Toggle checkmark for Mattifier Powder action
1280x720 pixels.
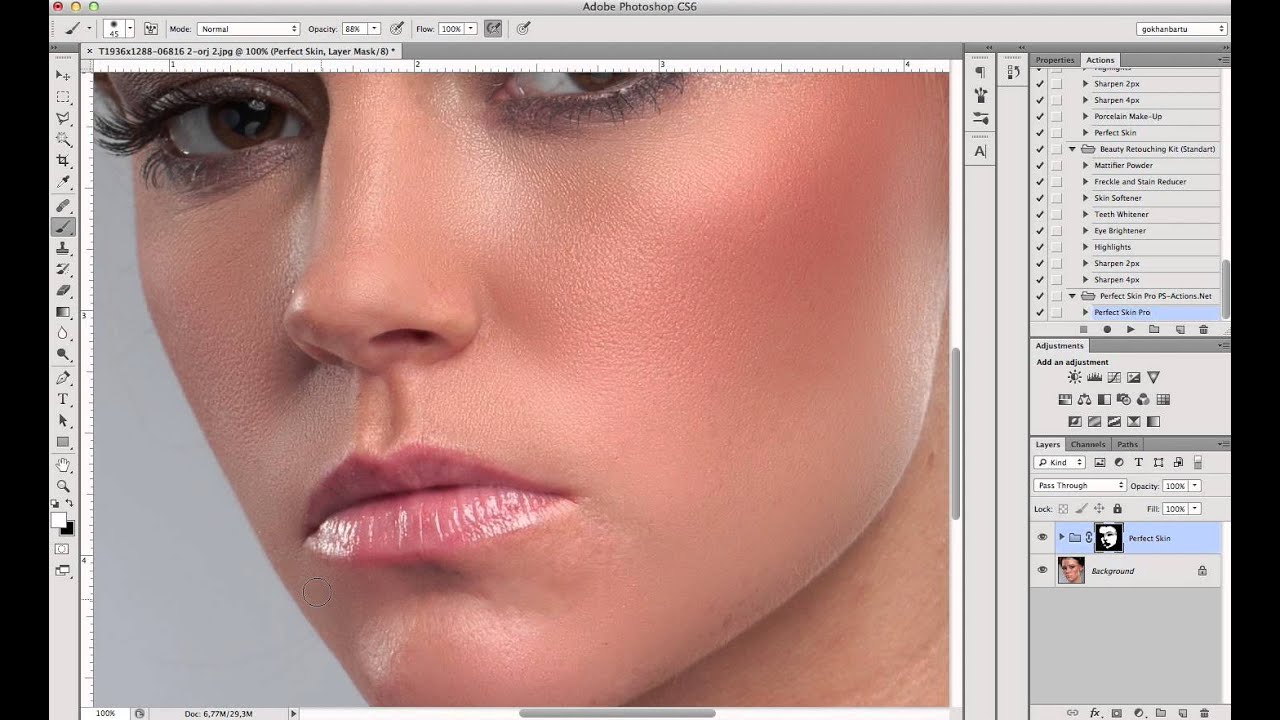(x=1040, y=165)
